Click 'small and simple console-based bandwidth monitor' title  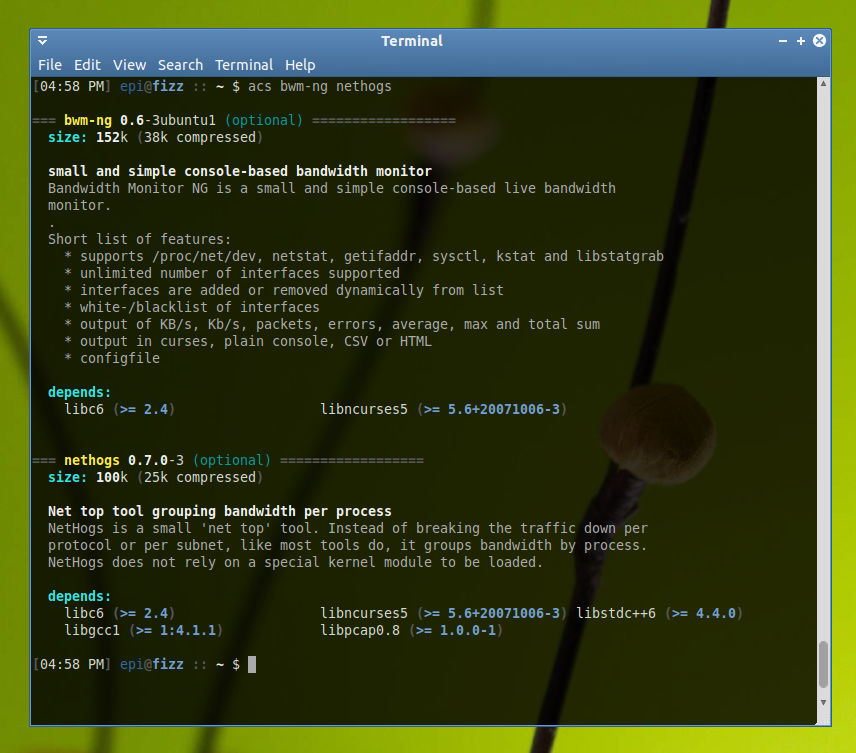click(x=240, y=171)
